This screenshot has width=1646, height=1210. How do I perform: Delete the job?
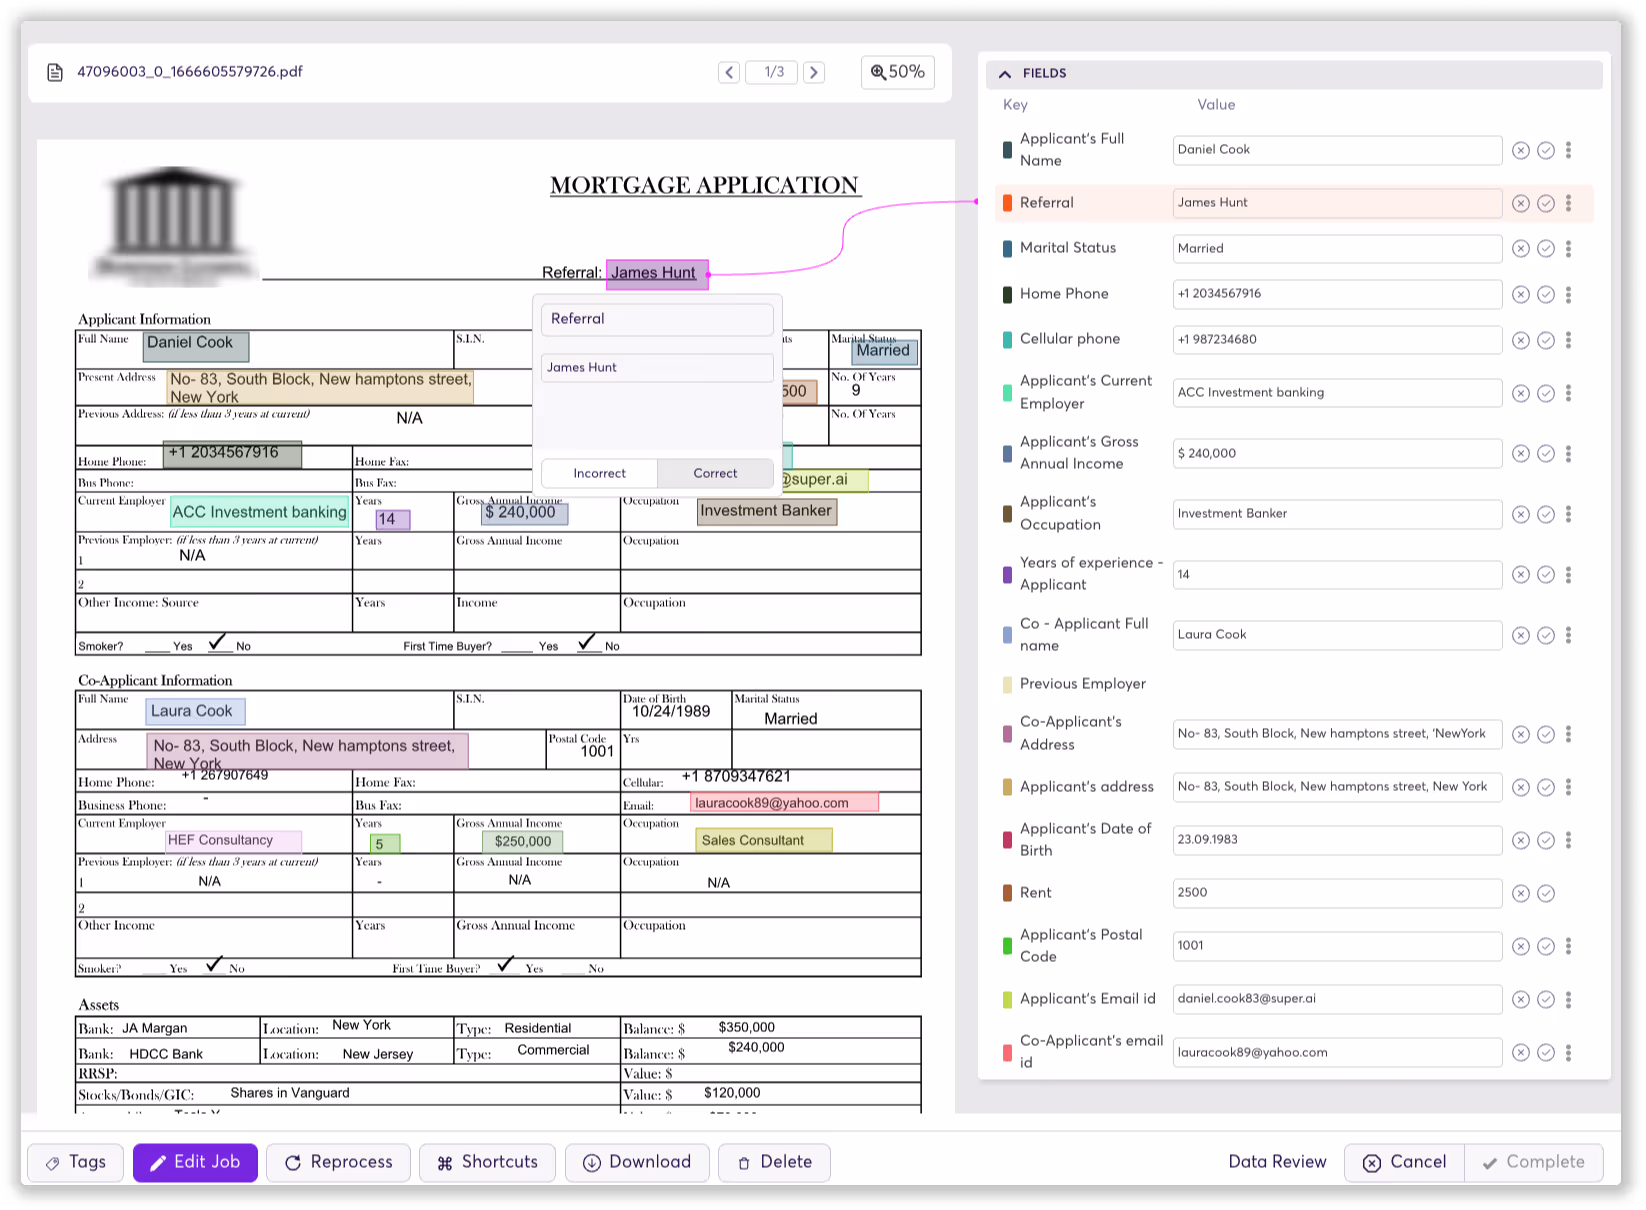tap(774, 1162)
